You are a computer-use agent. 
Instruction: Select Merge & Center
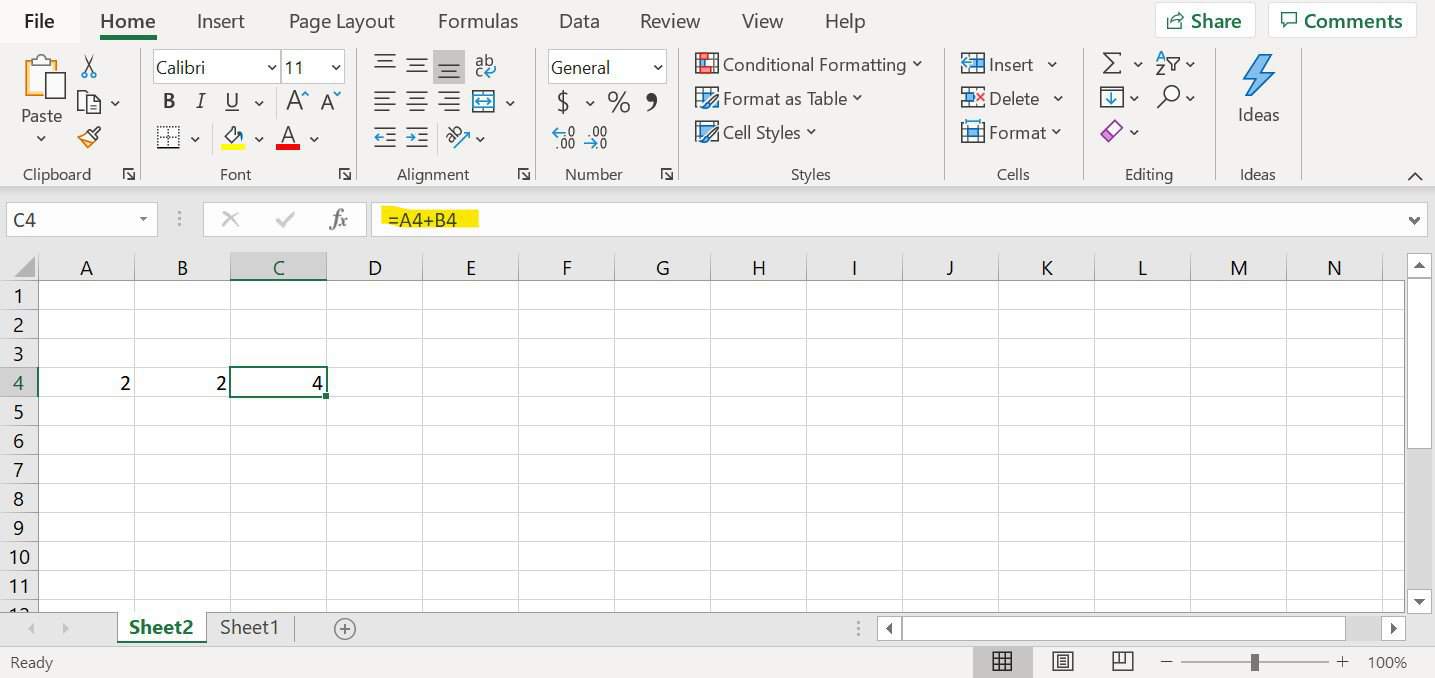click(483, 102)
